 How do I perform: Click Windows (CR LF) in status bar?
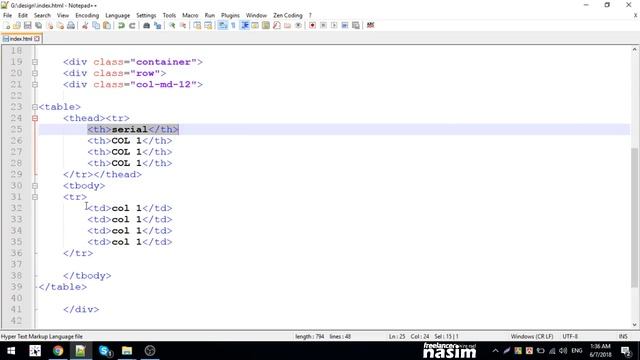tap(532, 336)
